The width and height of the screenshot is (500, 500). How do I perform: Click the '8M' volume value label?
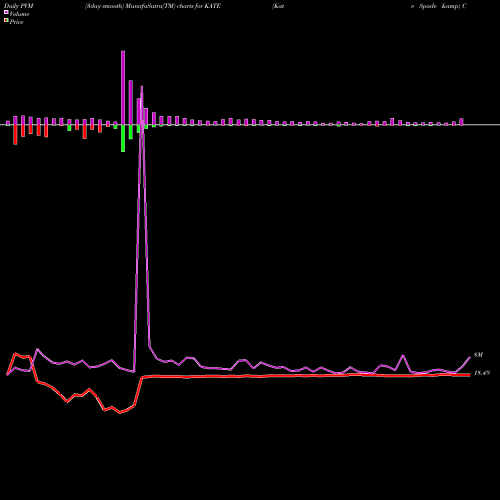click(x=478, y=355)
